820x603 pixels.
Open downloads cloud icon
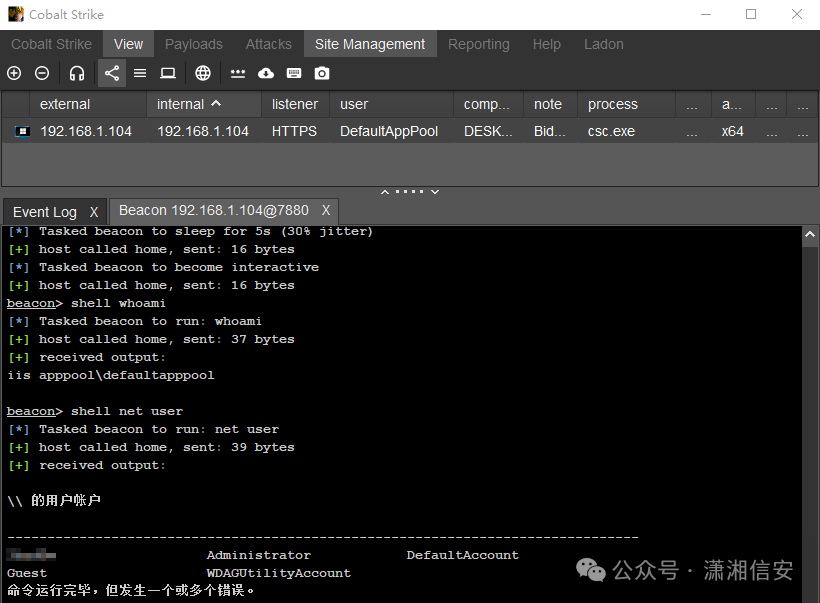266,73
